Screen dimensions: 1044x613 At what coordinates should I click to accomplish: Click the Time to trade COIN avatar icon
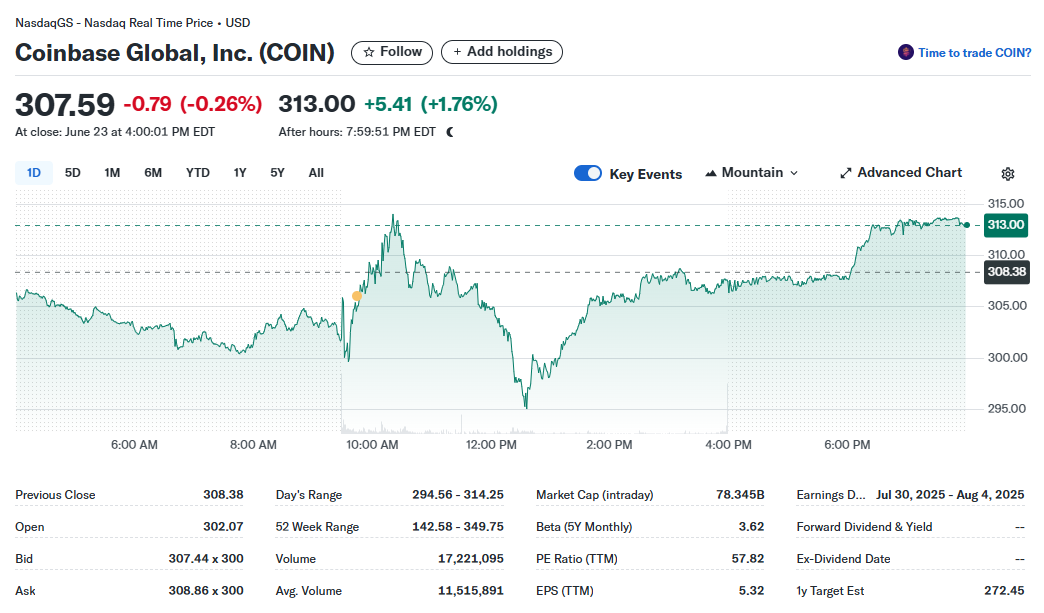906,52
